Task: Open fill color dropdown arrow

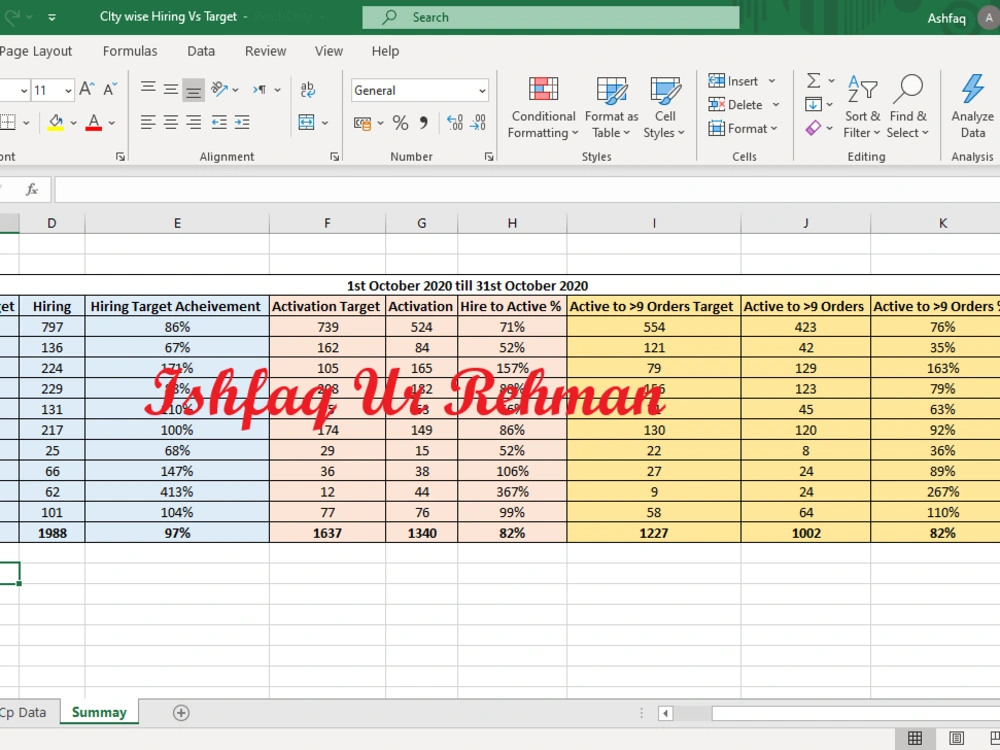Action: click(73, 122)
